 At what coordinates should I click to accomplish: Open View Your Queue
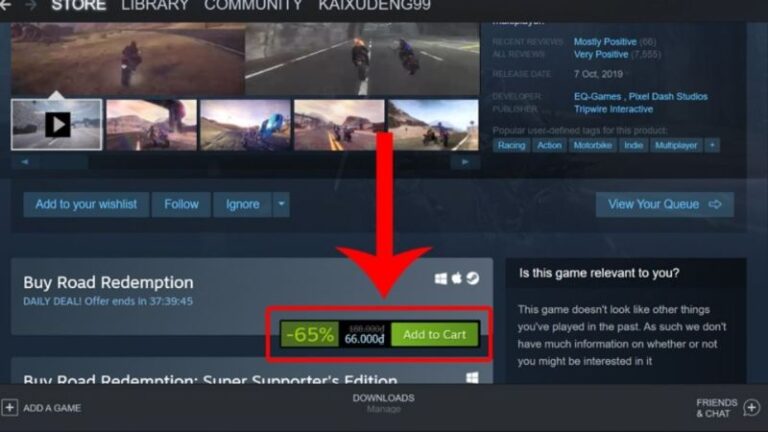point(665,204)
